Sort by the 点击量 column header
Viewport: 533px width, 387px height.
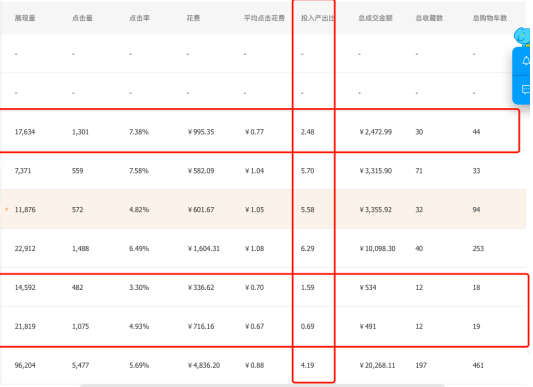click(82, 18)
